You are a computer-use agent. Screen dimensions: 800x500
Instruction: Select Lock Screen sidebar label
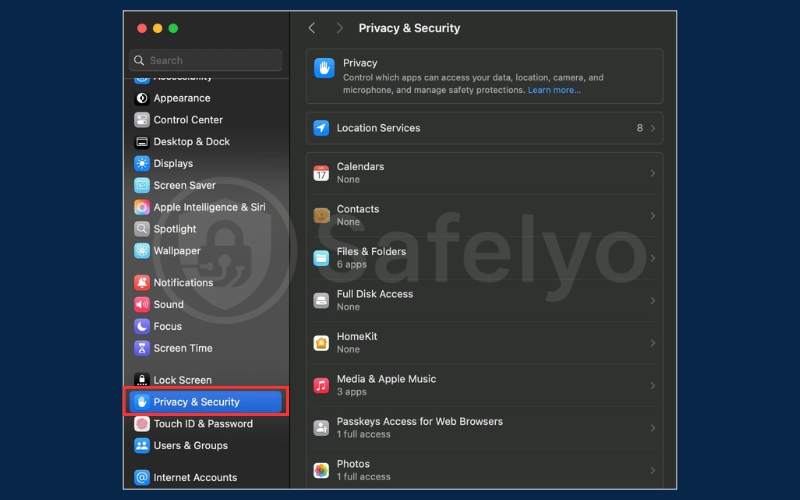pos(183,380)
